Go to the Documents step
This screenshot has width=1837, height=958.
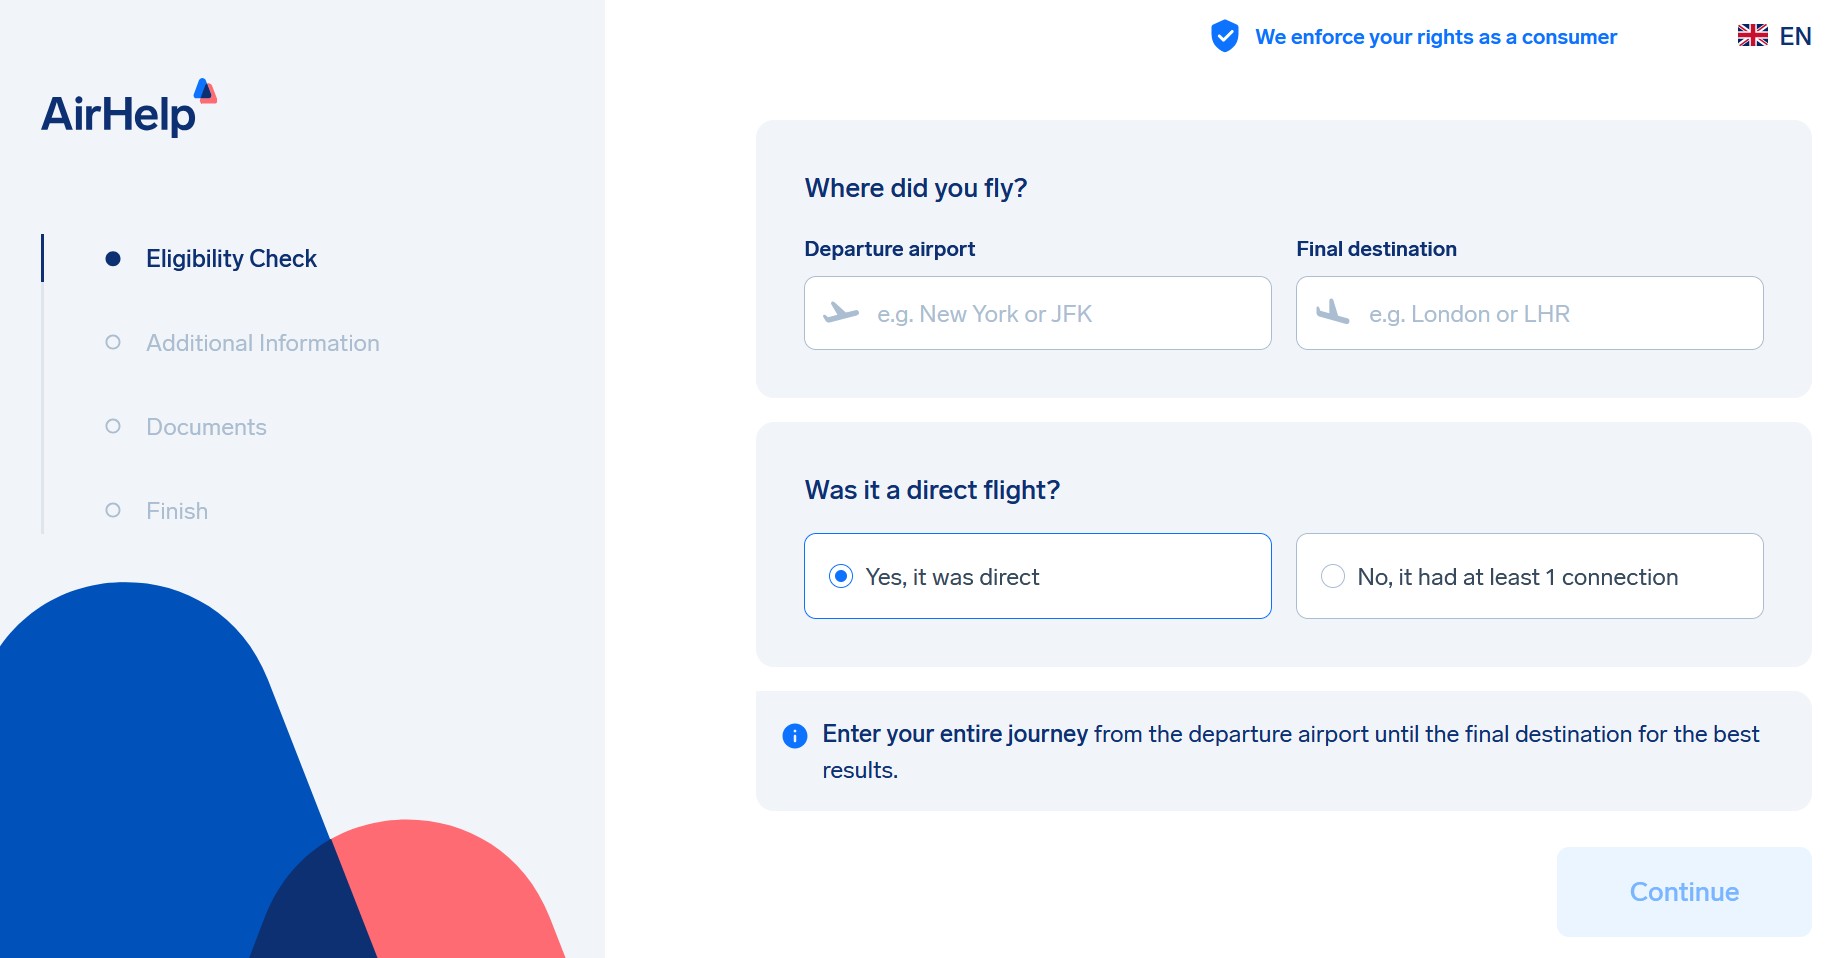pyautogui.click(x=206, y=427)
